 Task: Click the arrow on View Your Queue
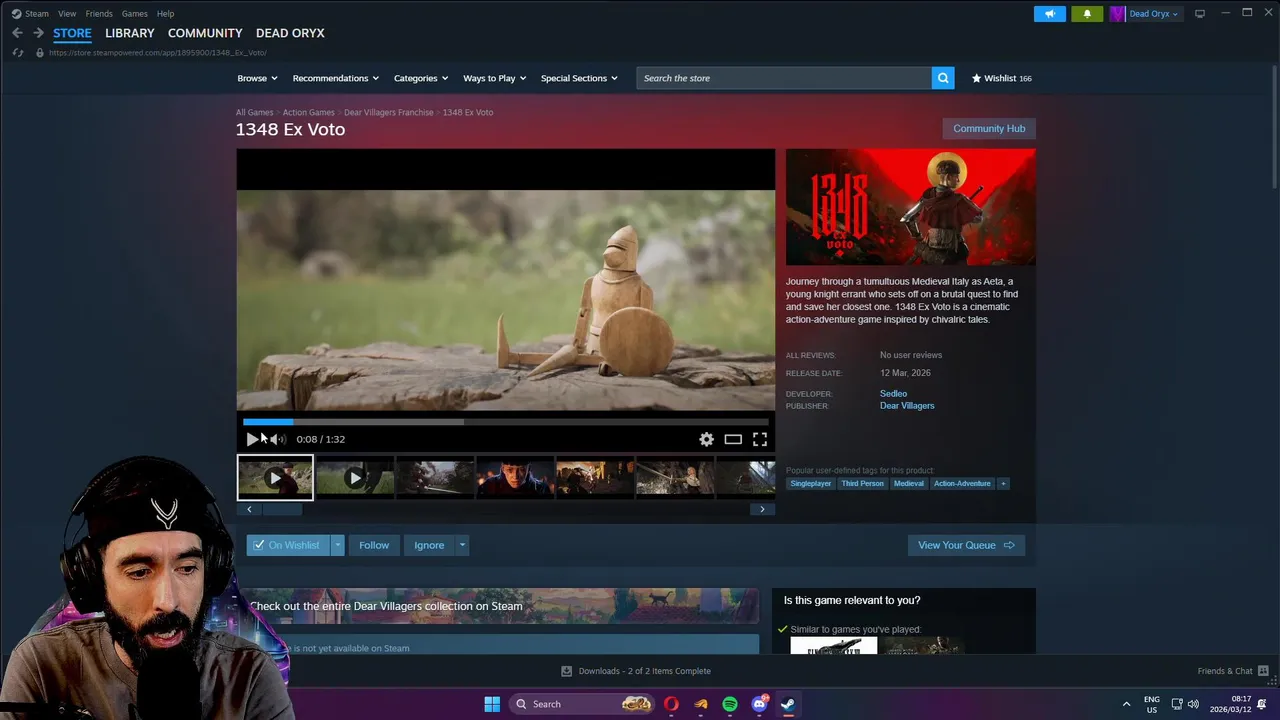coord(1008,545)
